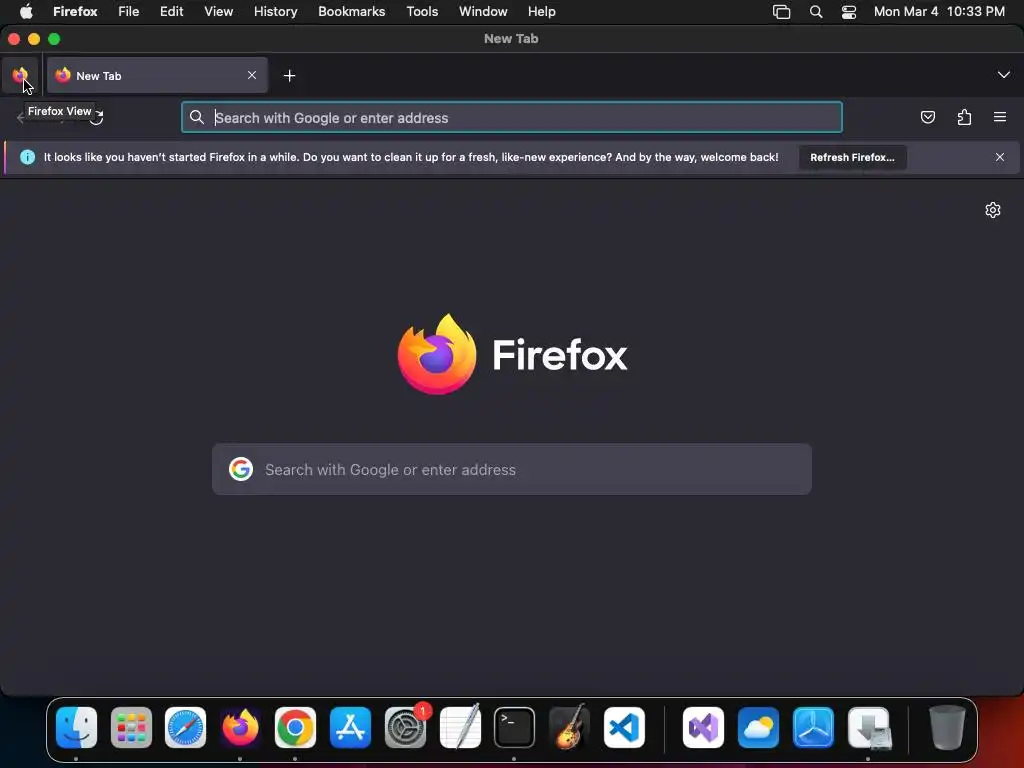This screenshot has height=768, width=1024.
Task: Open Launchpad from the Dock
Action: pyautogui.click(x=131, y=727)
